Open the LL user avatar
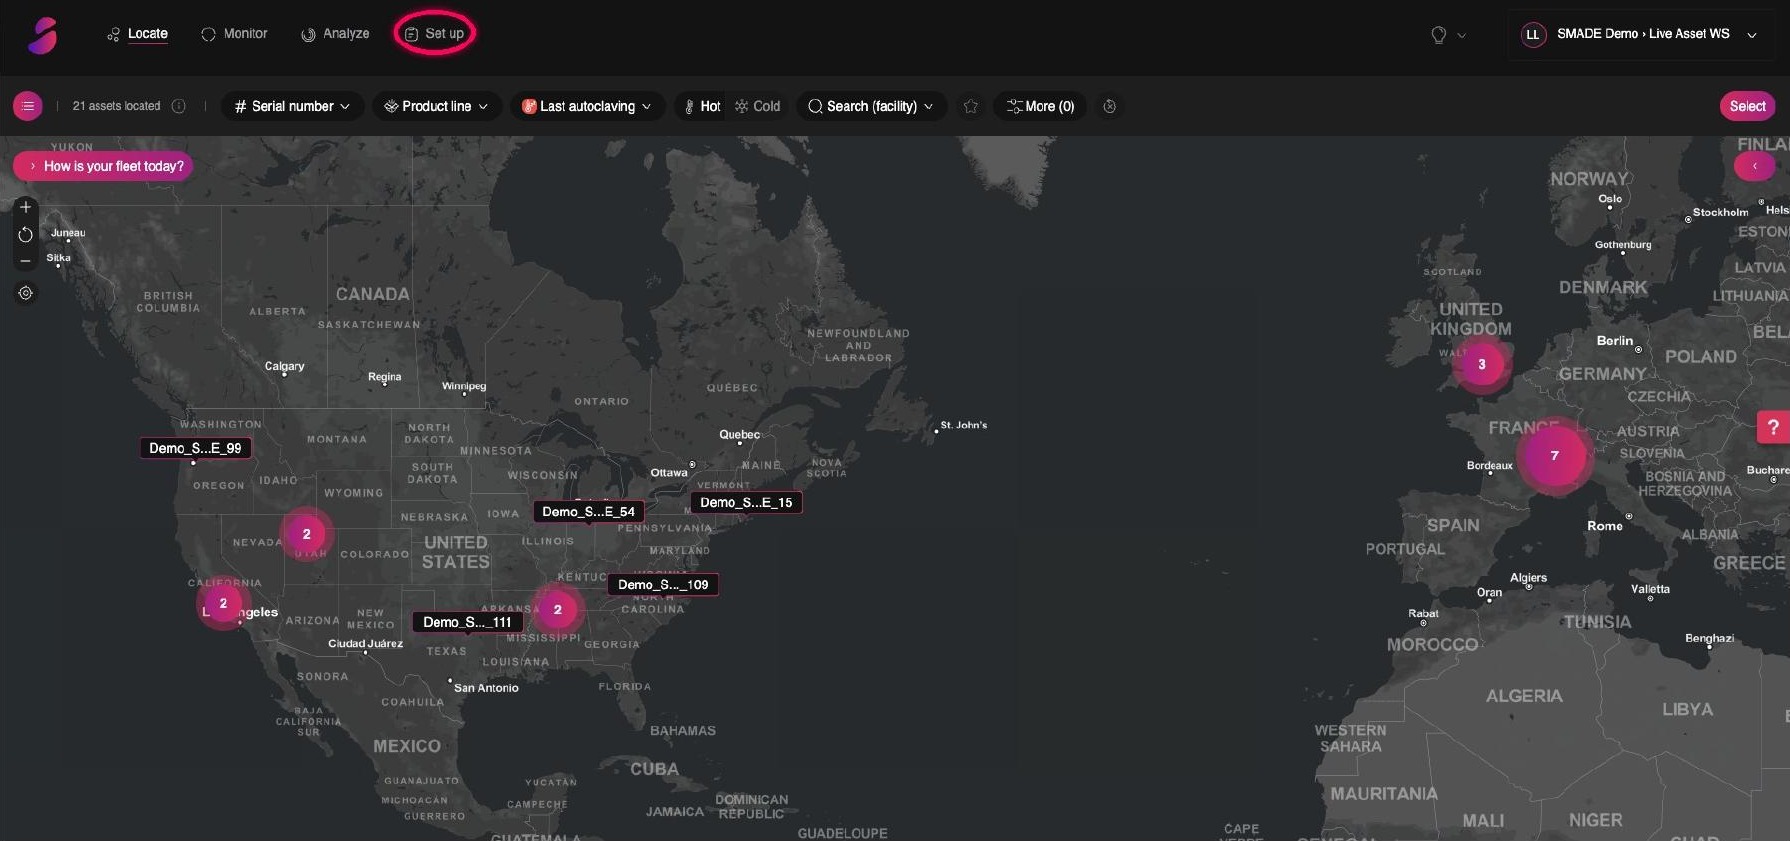 tap(1532, 35)
